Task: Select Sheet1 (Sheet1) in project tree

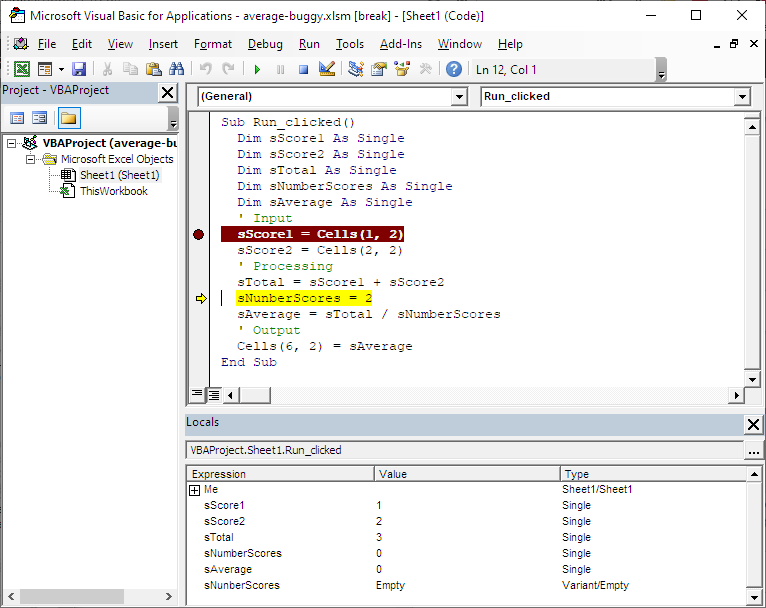Action: 120,175
